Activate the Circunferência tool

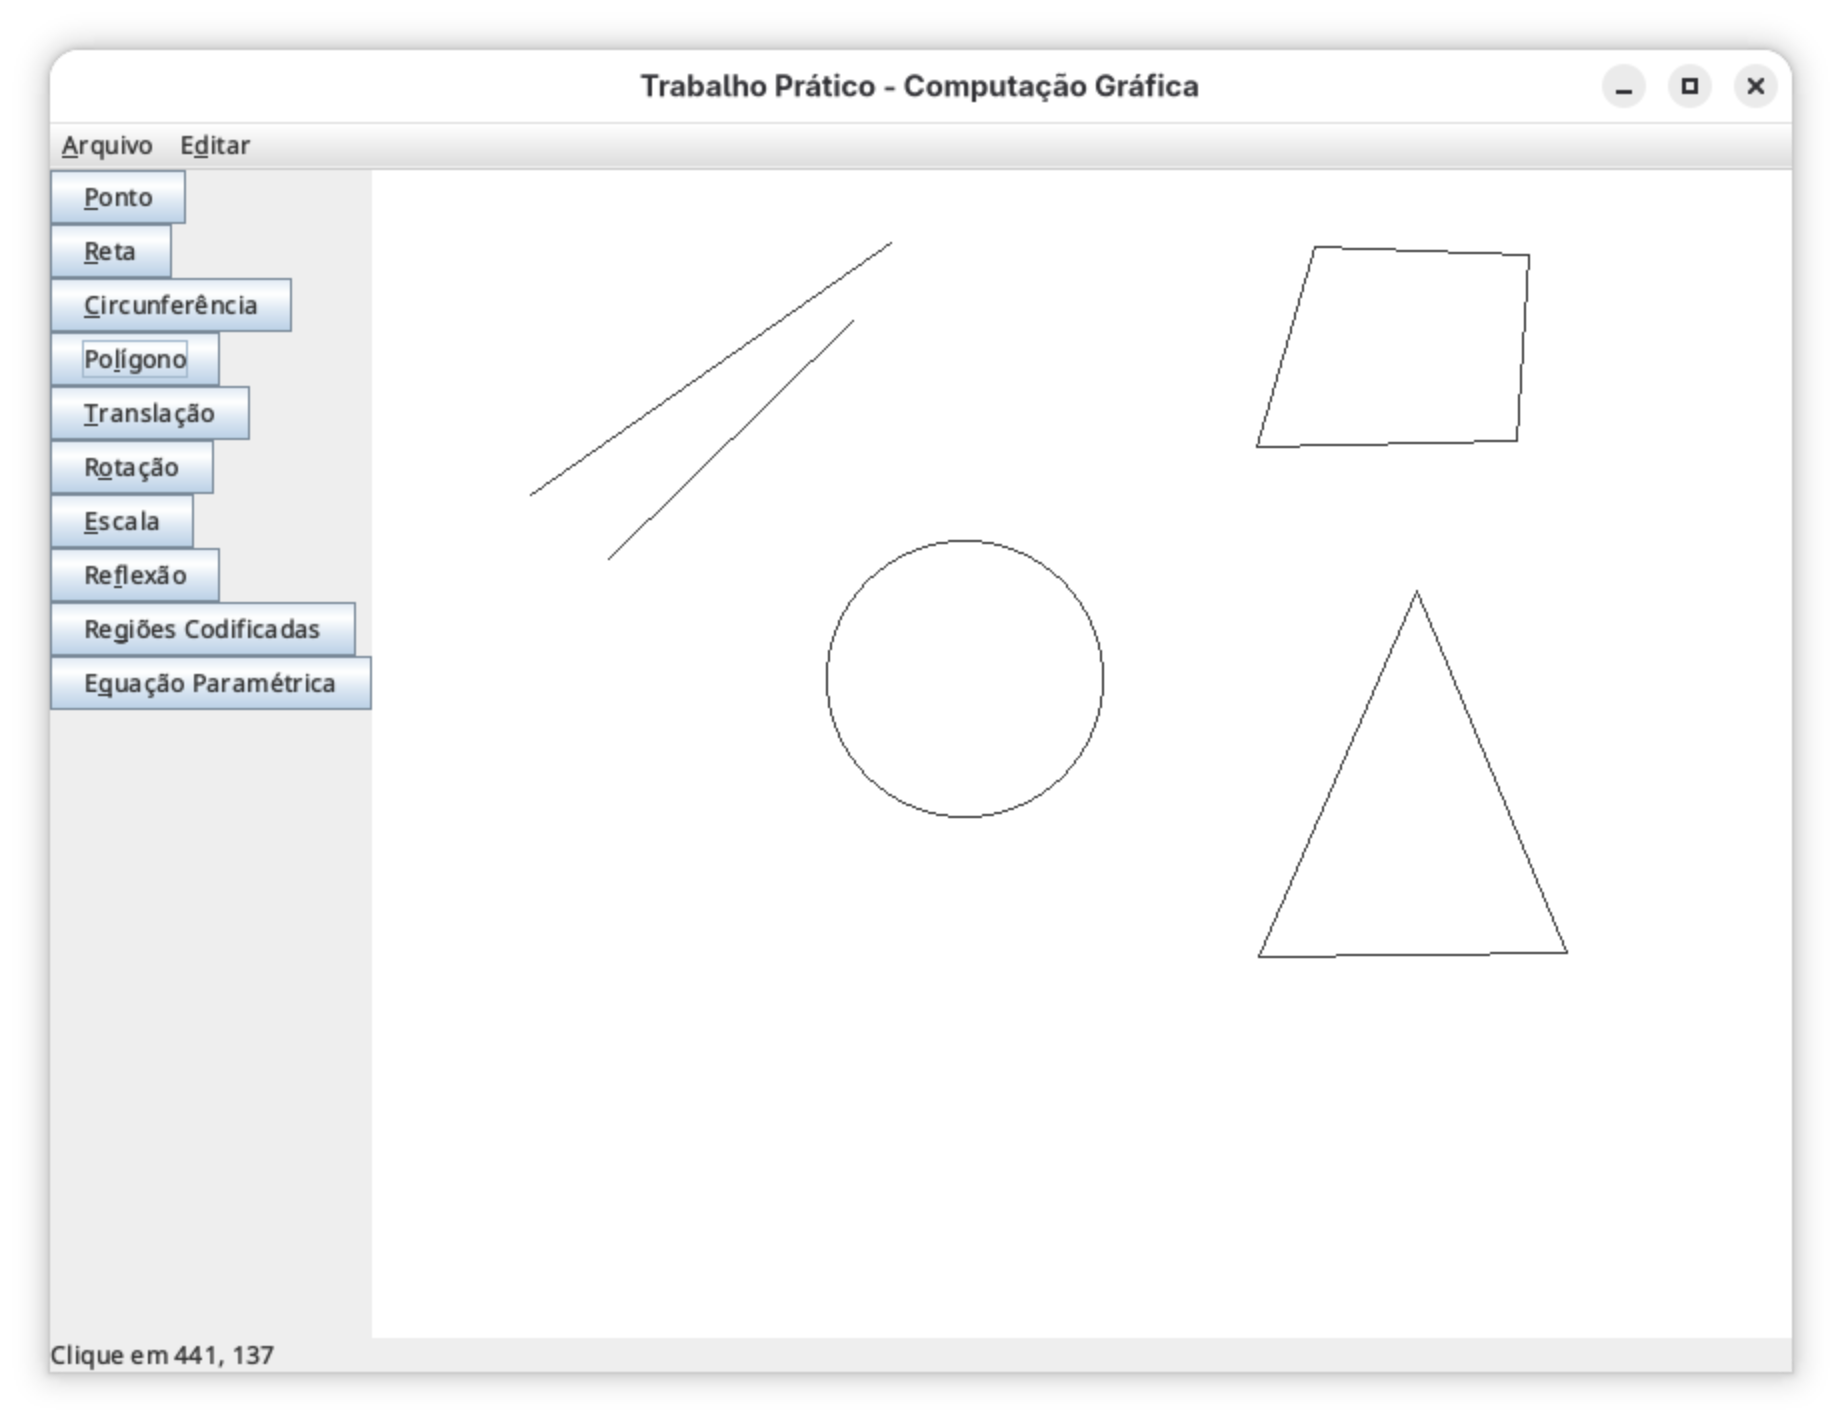[171, 306]
